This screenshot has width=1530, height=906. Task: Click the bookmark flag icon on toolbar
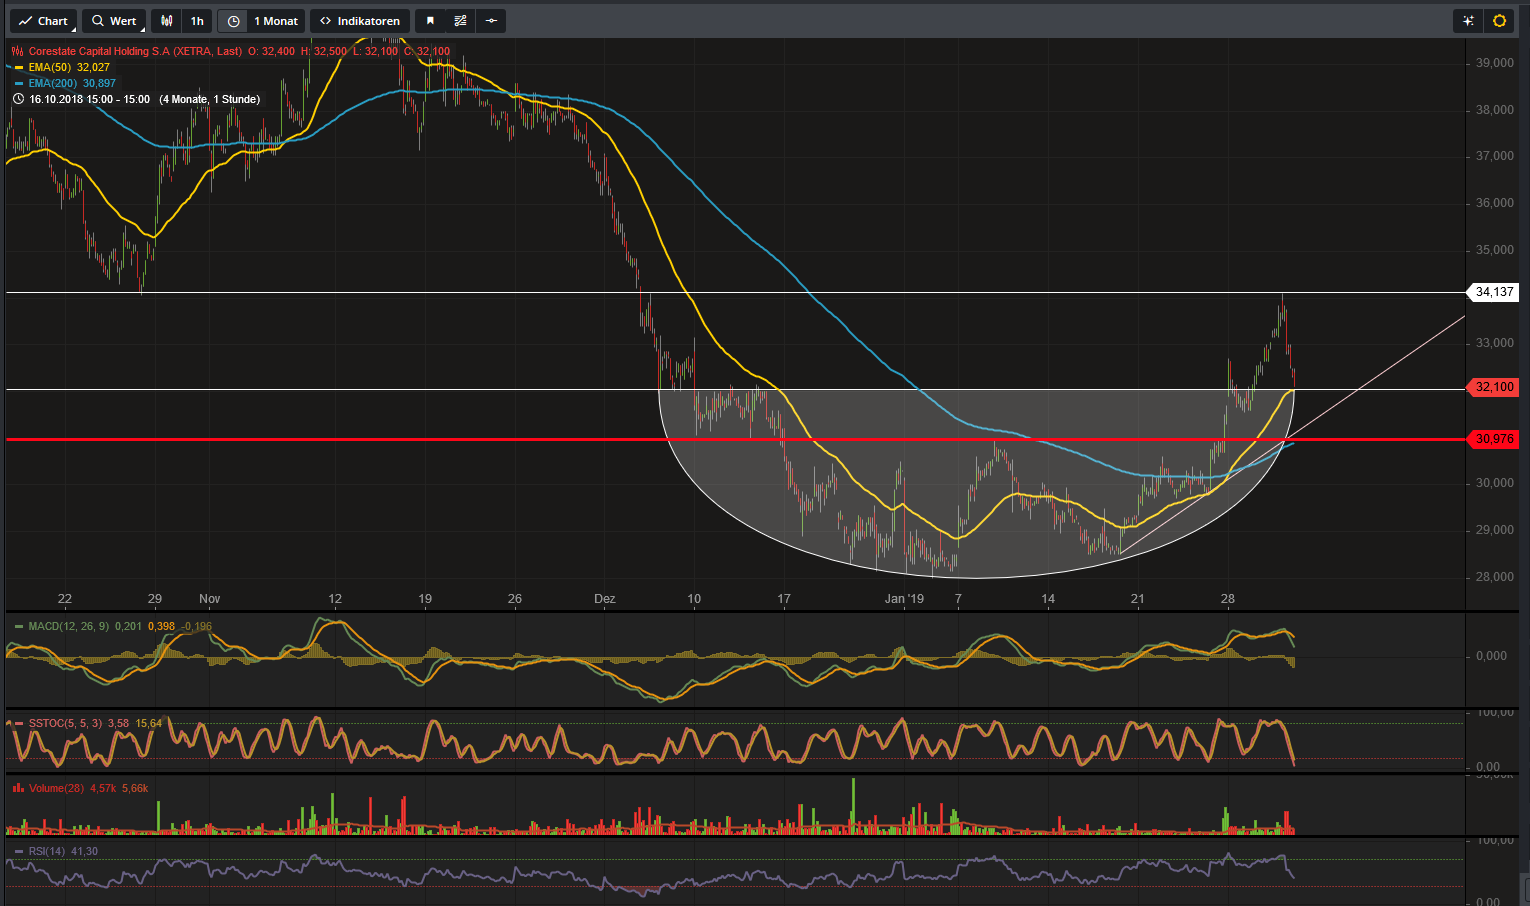[430, 20]
